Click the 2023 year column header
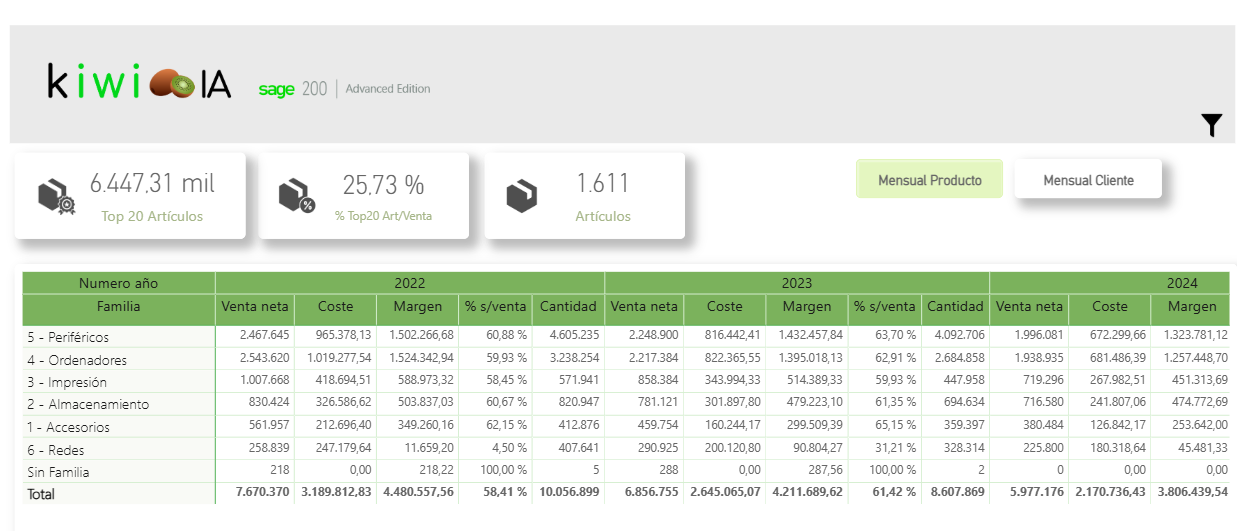This screenshot has width=1237, height=531. (x=796, y=283)
